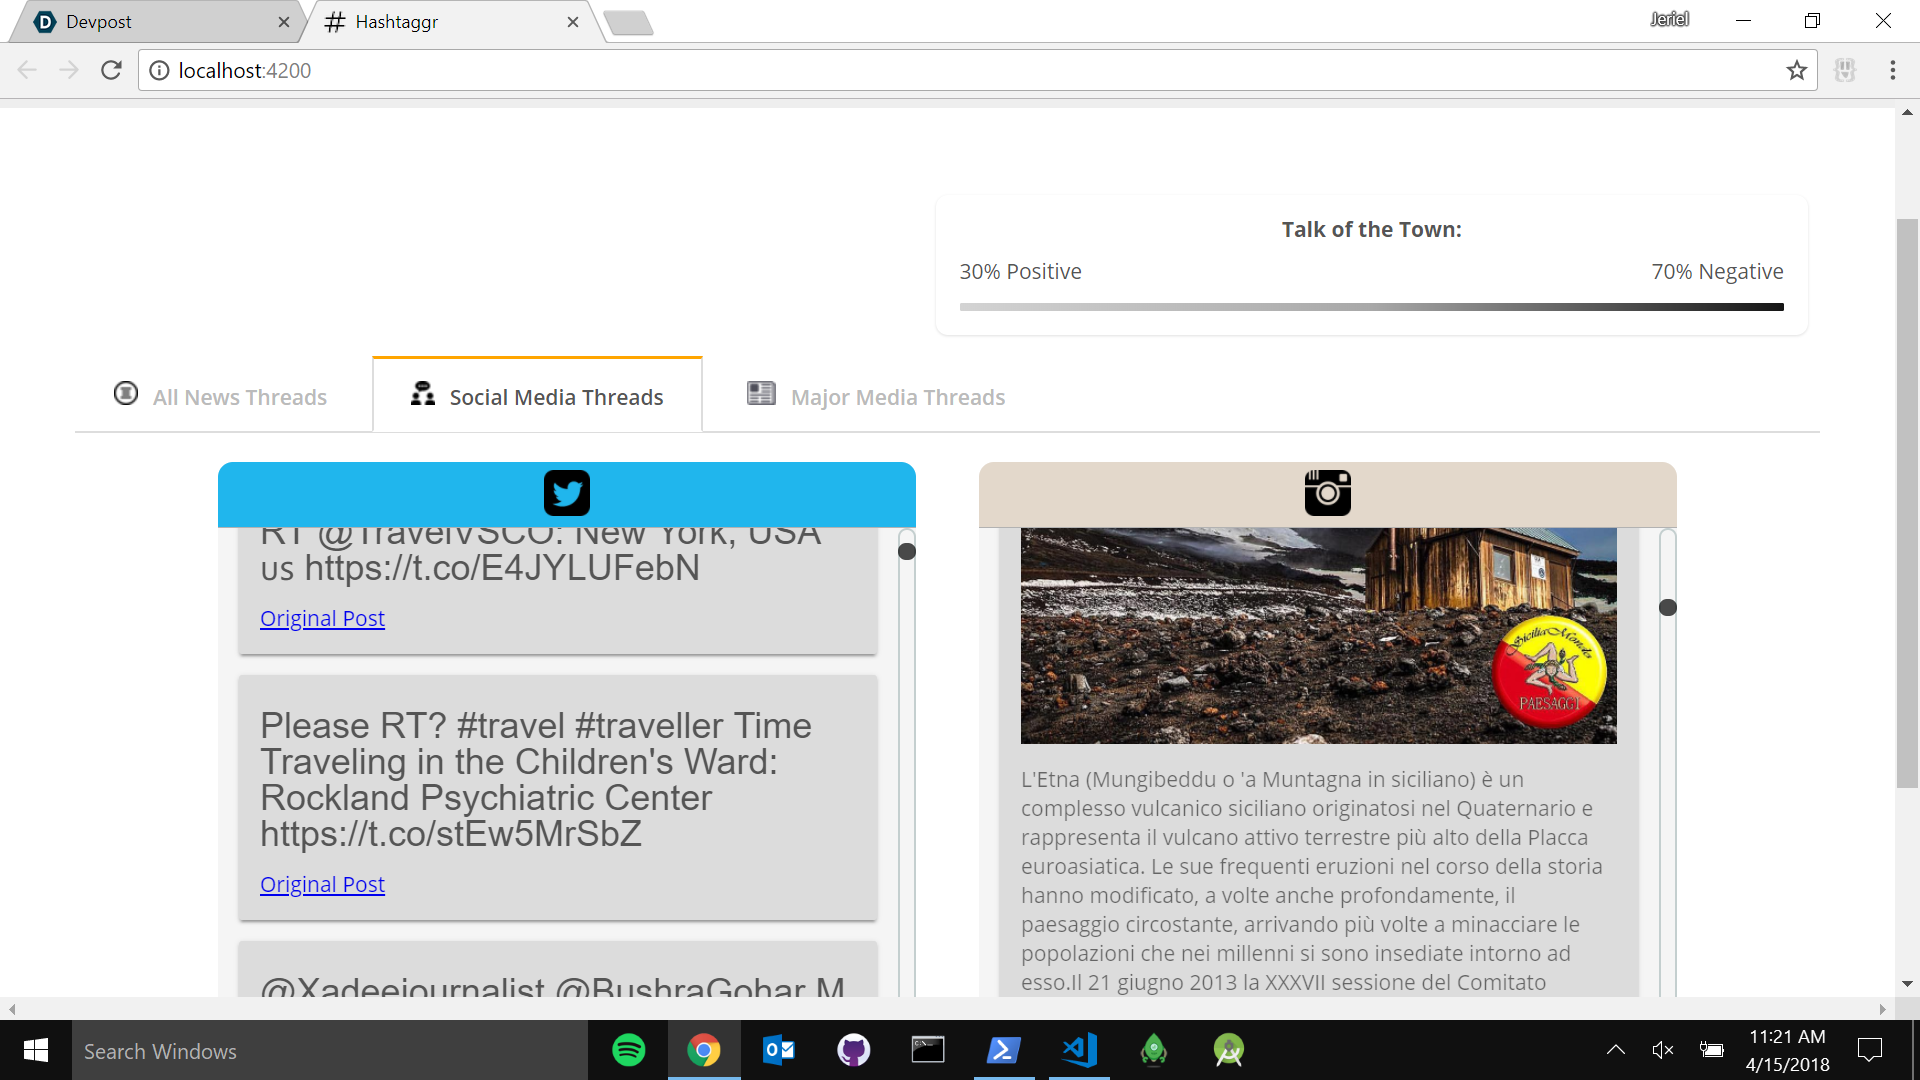Viewport: 1920px width, 1080px height.
Task: Click the bookmark star icon
Action: tap(1796, 70)
